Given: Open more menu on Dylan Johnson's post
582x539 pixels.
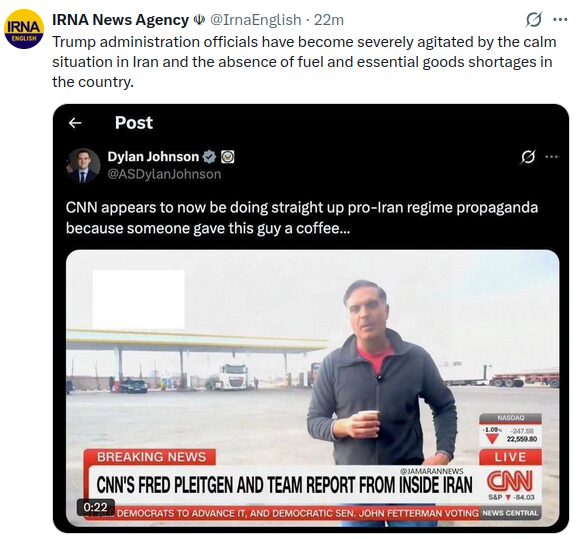Looking at the screenshot, I should click(x=552, y=157).
